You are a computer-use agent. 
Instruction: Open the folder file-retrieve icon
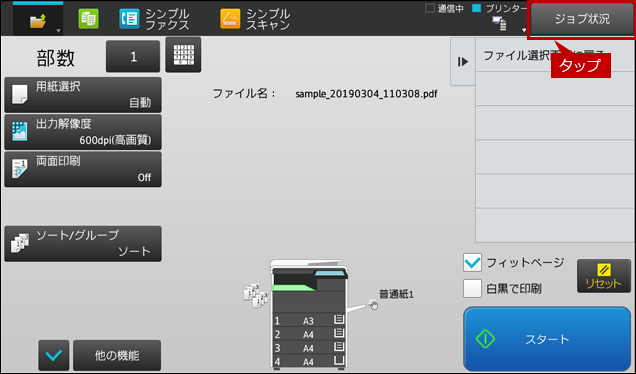point(38,20)
